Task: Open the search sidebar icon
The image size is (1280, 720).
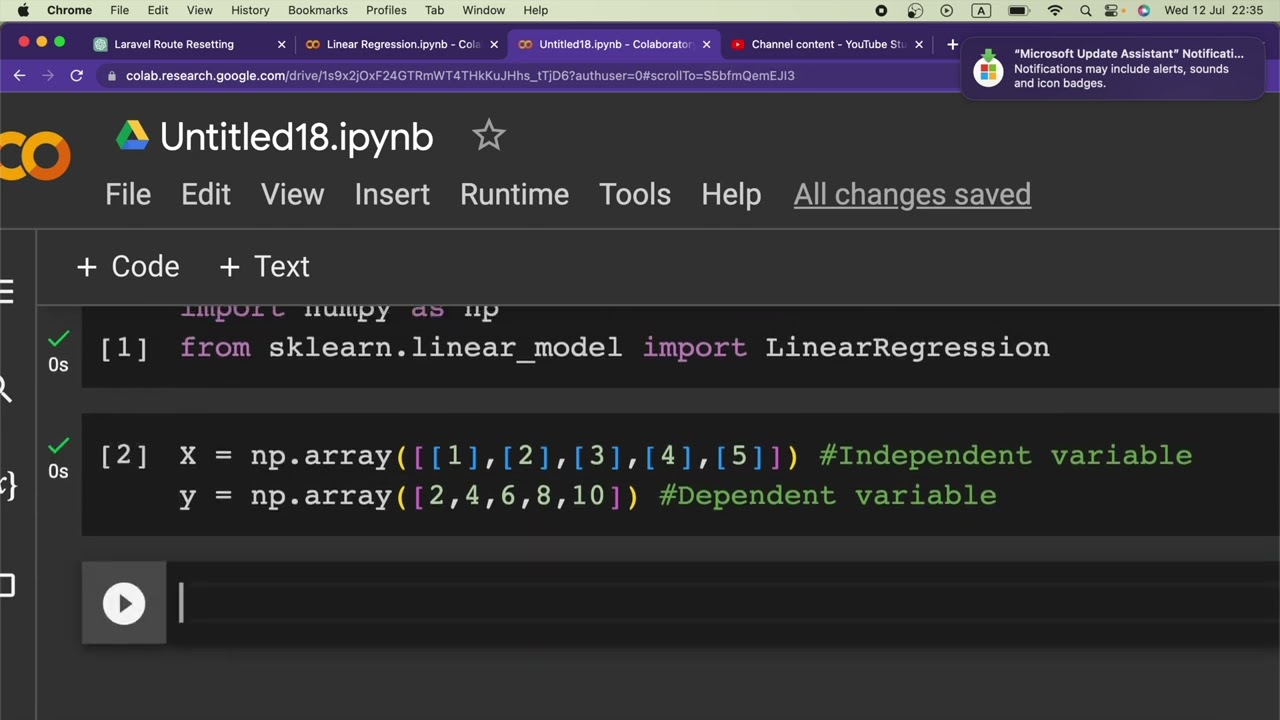Action: pyautogui.click(x=5, y=389)
